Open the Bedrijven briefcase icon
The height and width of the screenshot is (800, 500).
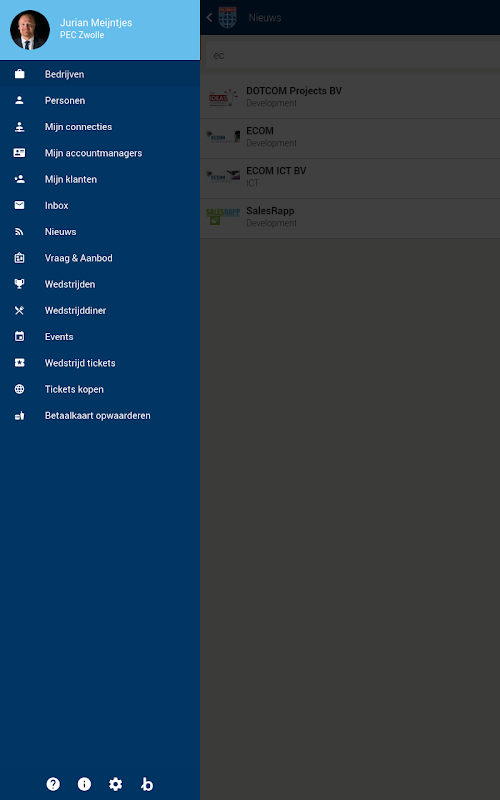click(19, 74)
